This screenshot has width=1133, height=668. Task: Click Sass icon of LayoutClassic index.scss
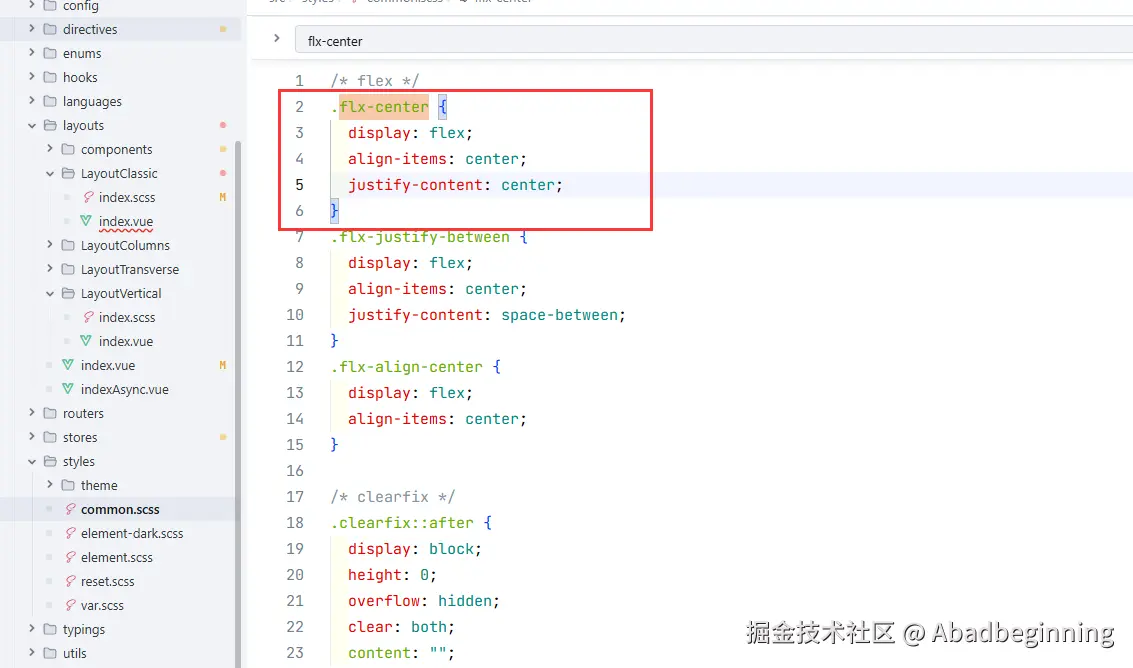(88, 197)
